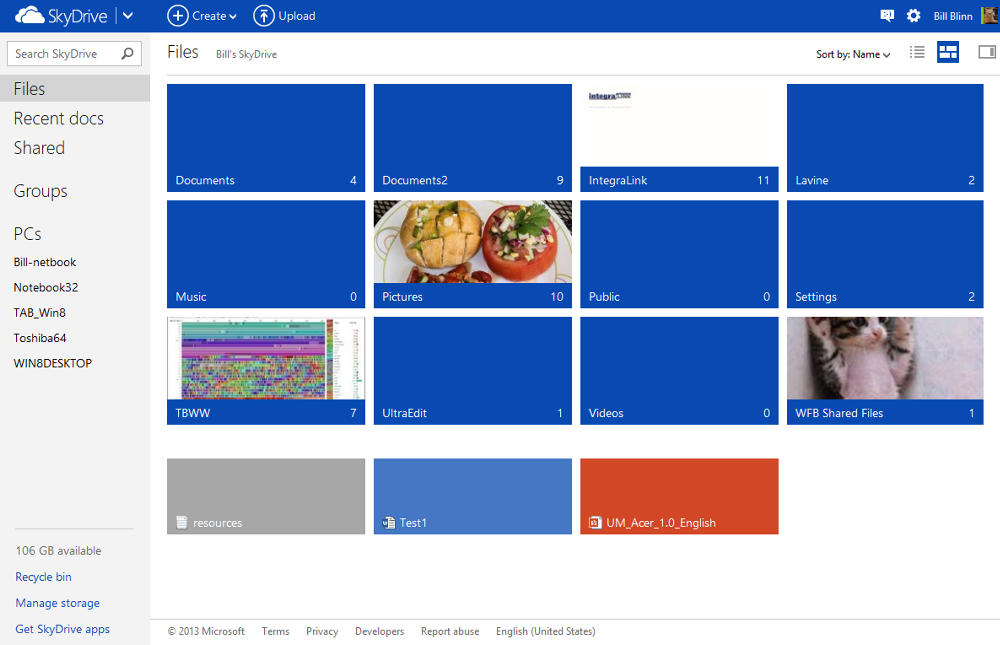Open the Documents folder tile

266,138
